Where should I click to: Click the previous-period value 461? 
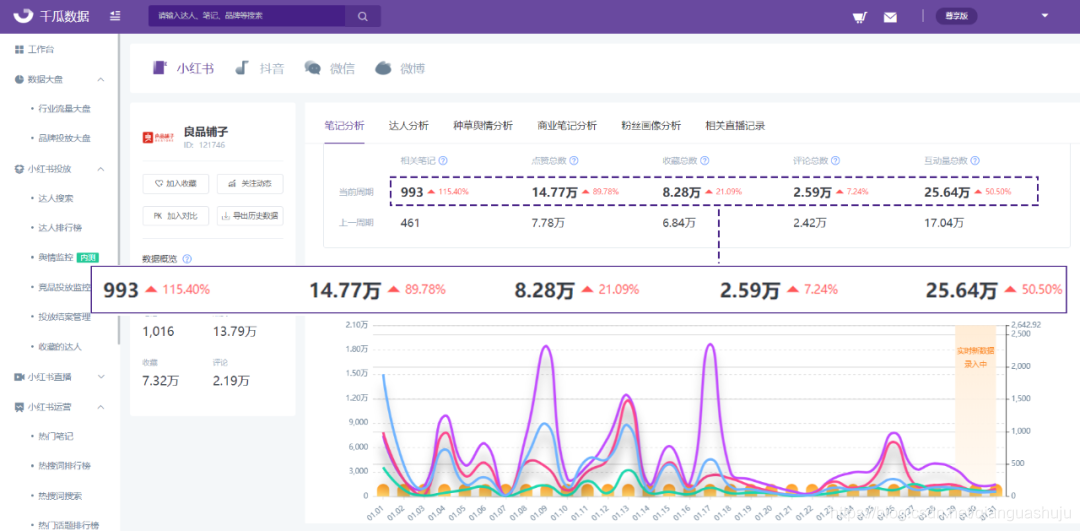411,222
